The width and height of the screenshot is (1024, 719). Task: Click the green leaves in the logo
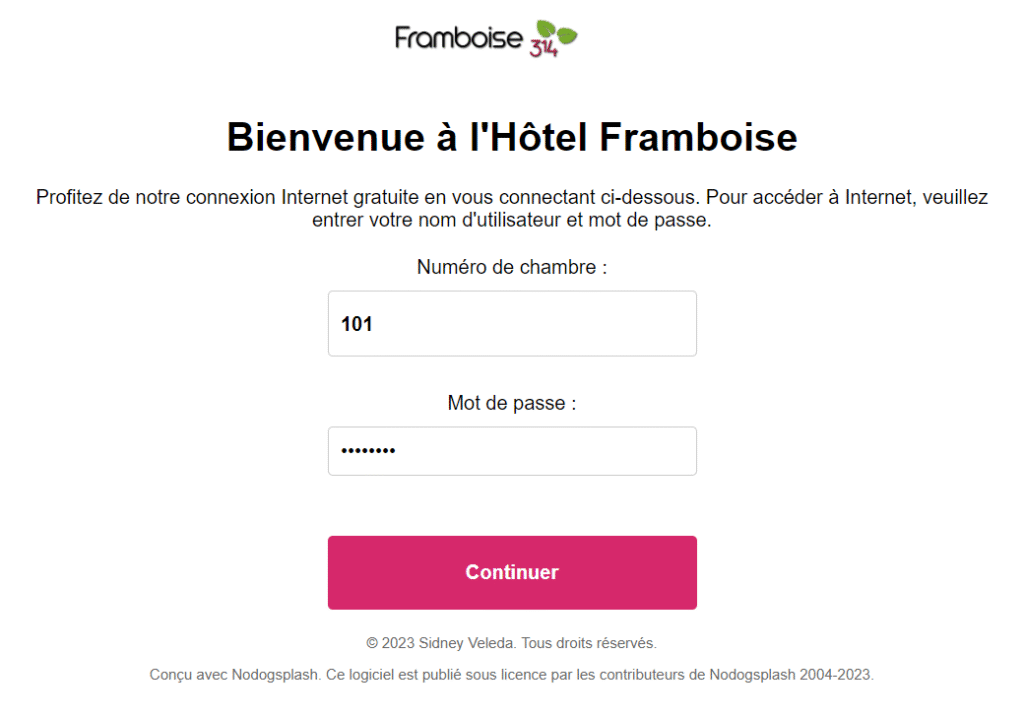[x=557, y=33]
